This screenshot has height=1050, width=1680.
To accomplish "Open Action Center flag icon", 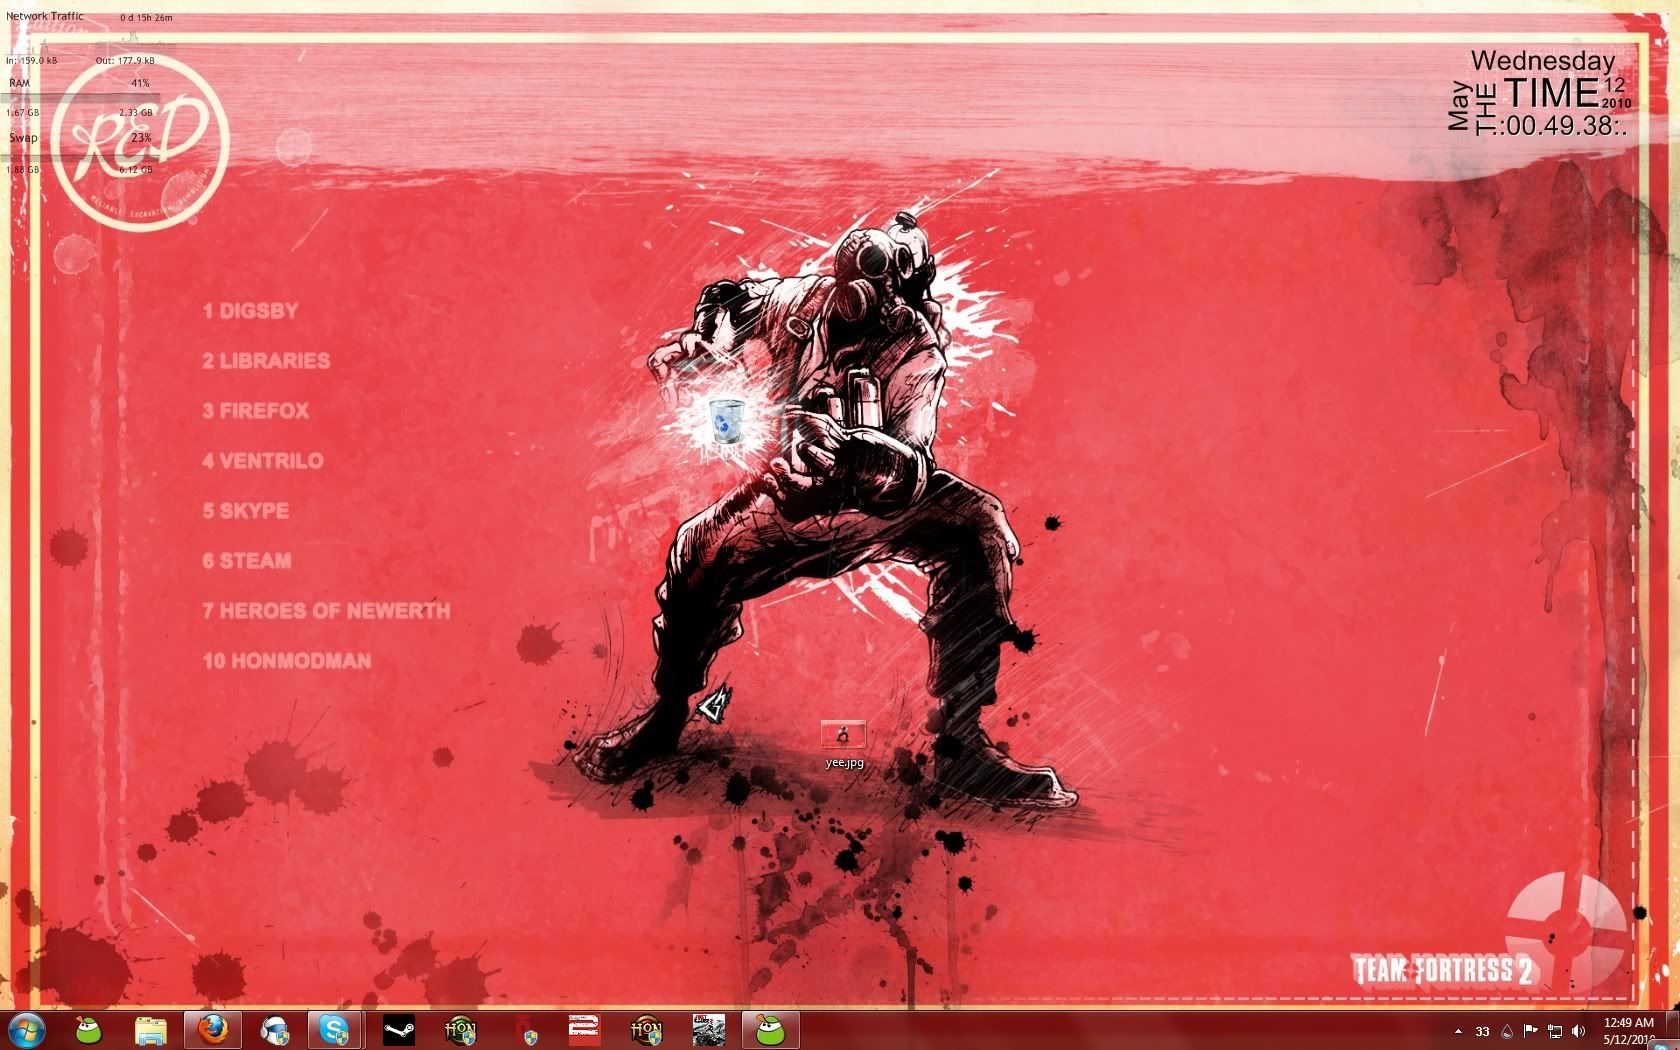I will 1530,1031.
